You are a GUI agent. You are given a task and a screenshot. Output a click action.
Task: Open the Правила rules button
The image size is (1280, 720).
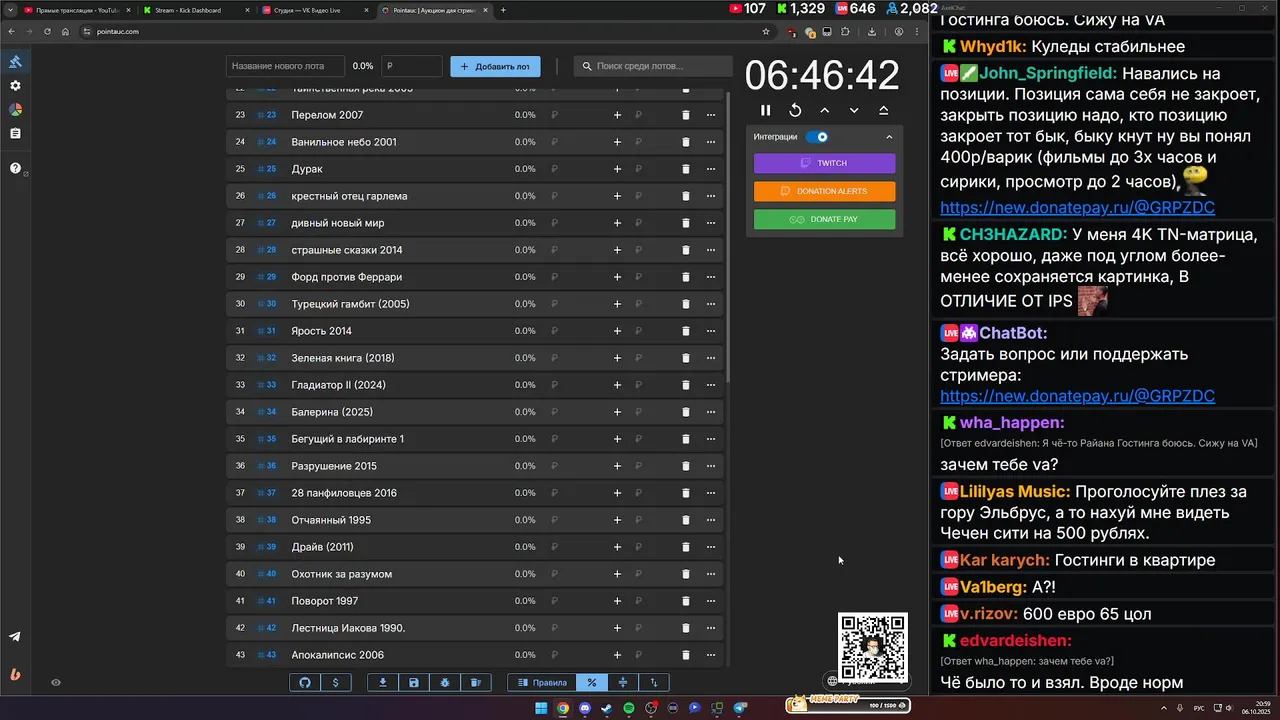(542, 682)
